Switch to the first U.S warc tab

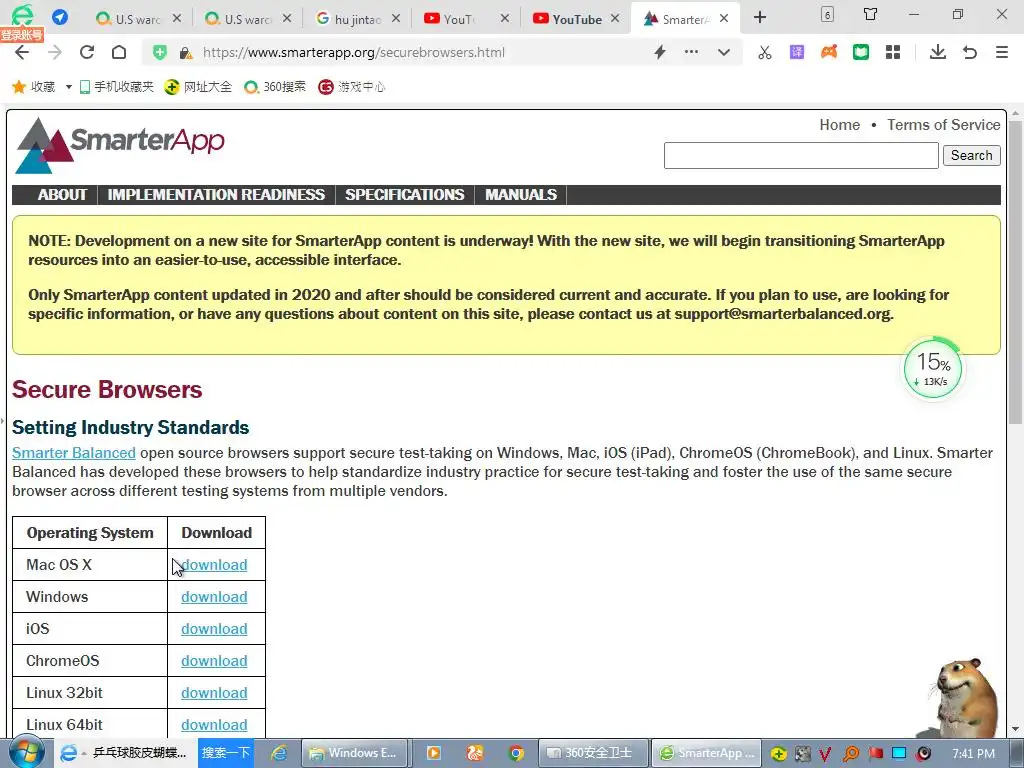138,19
